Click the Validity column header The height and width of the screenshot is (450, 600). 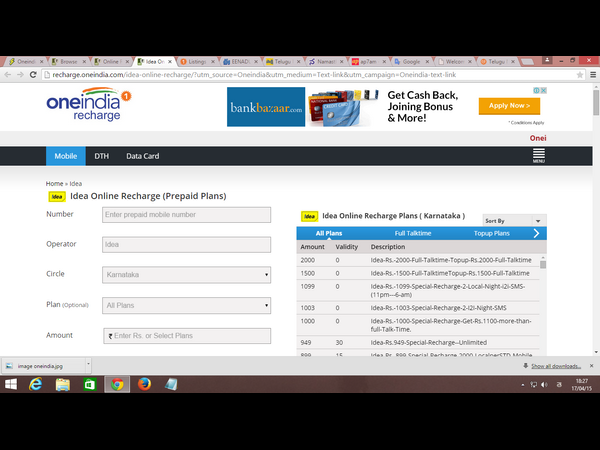347,247
